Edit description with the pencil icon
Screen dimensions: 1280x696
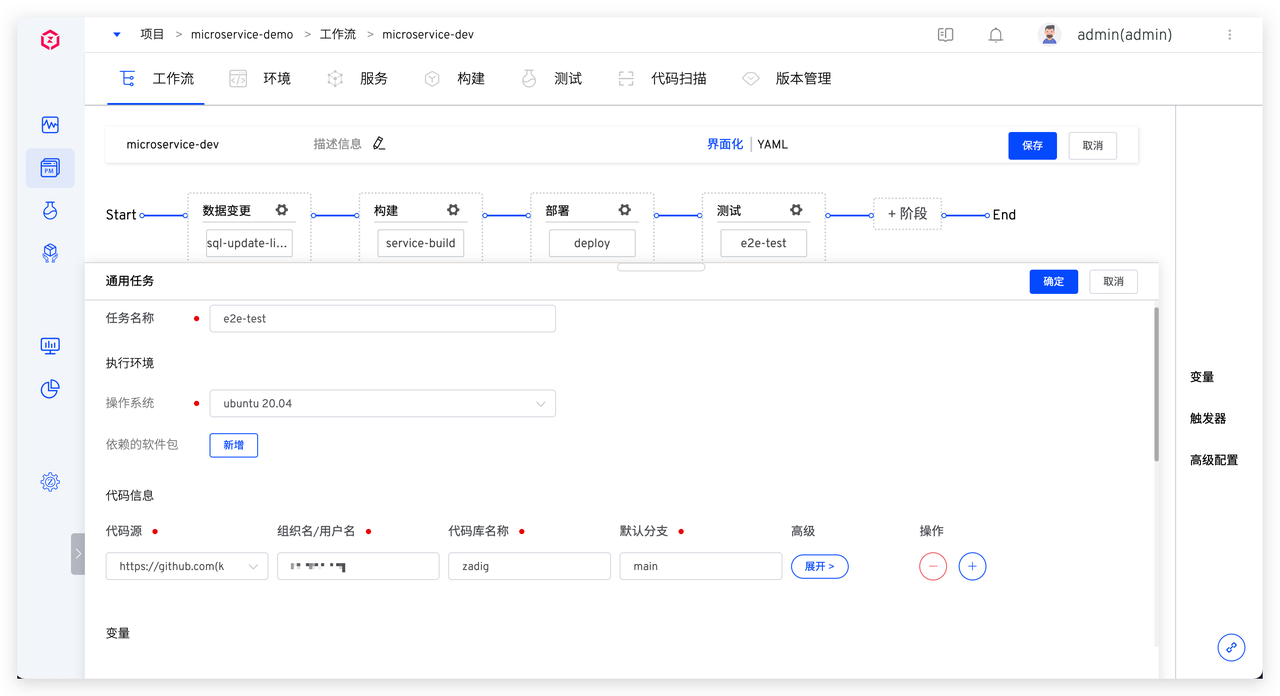(379, 144)
